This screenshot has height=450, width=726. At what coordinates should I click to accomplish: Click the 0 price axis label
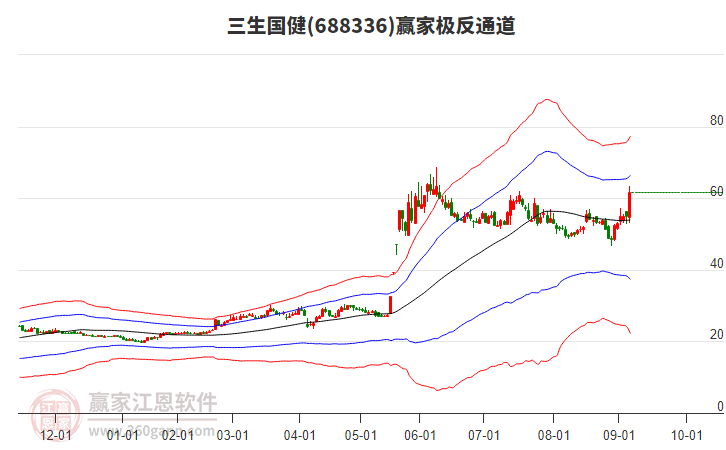click(x=720, y=406)
